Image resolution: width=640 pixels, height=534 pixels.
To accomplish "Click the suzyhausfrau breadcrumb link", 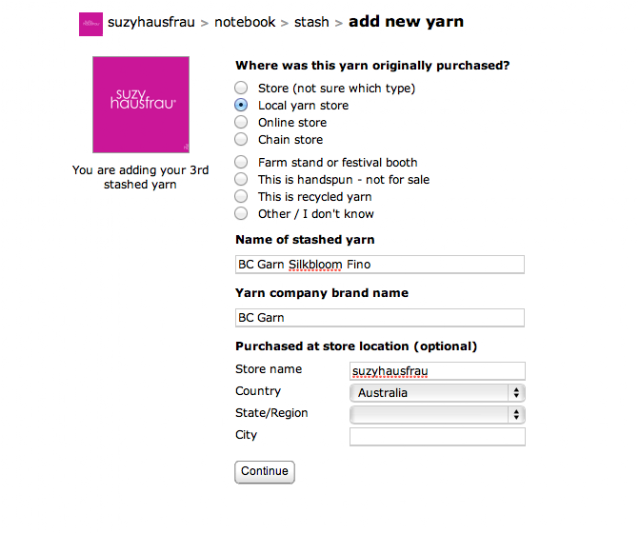I will tap(151, 22).
